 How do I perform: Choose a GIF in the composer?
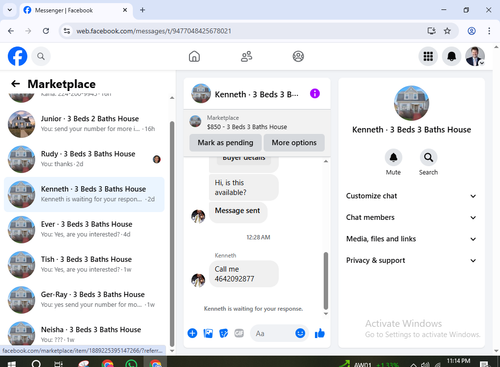pyautogui.click(x=239, y=333)
